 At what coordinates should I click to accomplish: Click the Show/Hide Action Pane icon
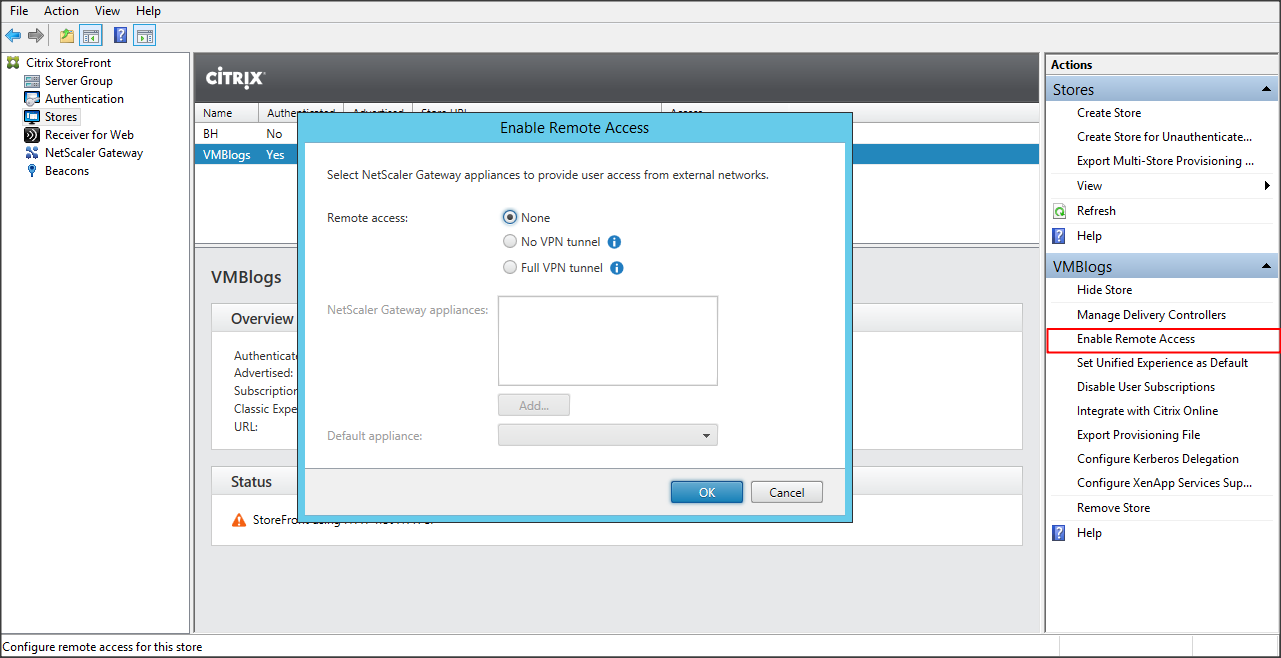pyautogui.click(x=145, y=36)
